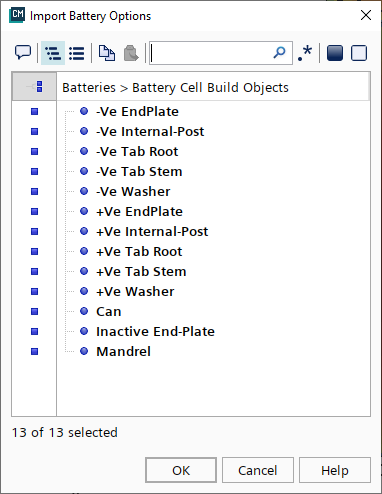Image resolution: width=382 pixels, height=494 pixels.
Task: Toggle the regular expression filter icon
Action: click(x=305, y=53)
